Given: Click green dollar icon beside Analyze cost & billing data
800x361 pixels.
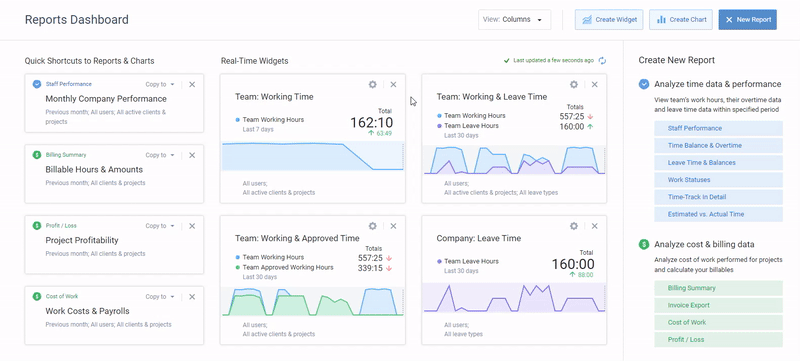Looking at the screenshot, I should [644, 244].
